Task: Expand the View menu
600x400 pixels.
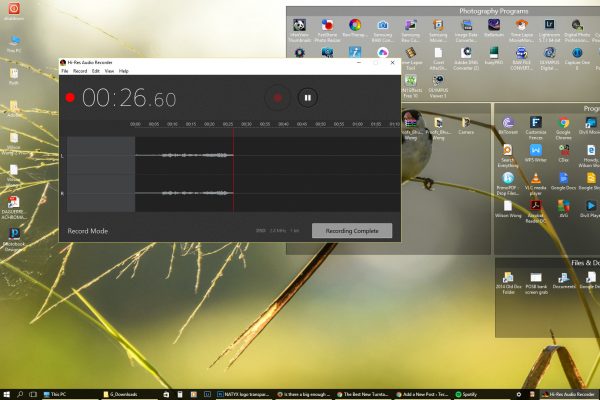Action: point(109,71)
